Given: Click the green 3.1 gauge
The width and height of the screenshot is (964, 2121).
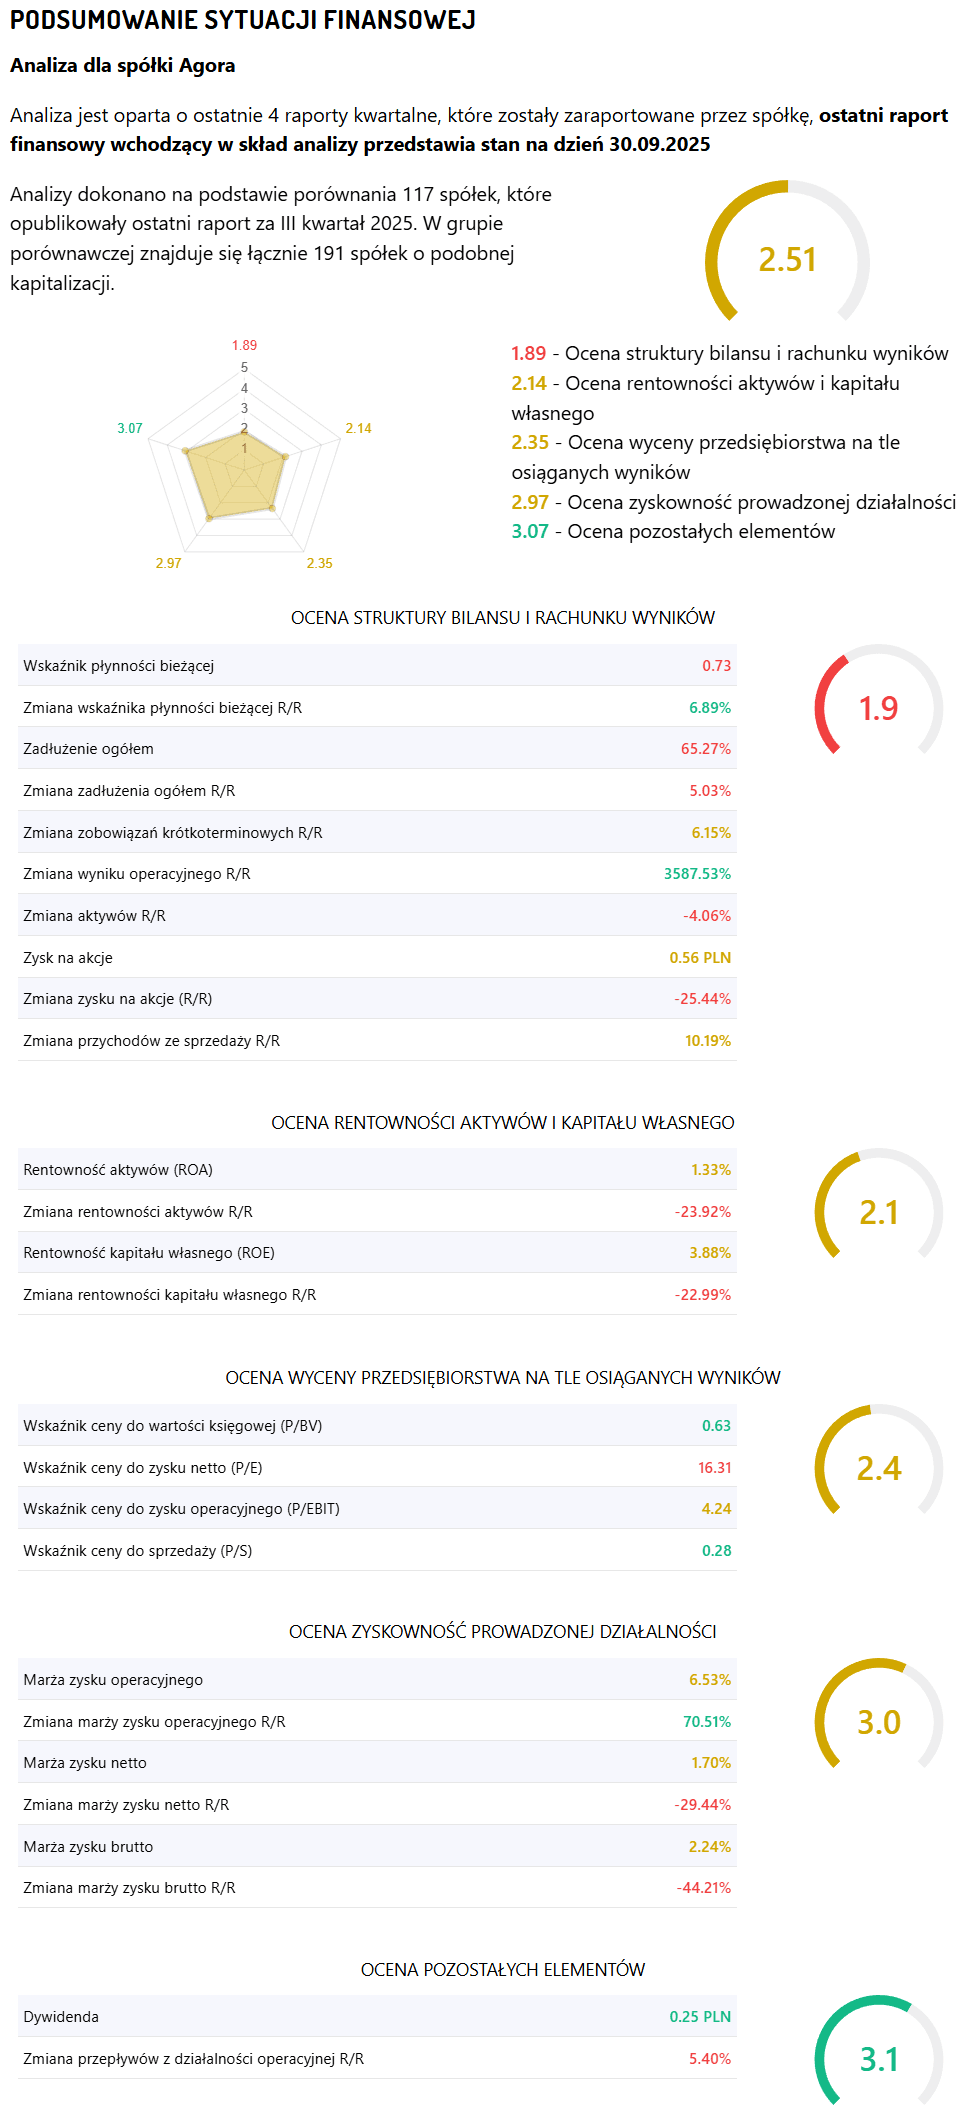Looking at the screenshot, I should tap(878, 2059).
